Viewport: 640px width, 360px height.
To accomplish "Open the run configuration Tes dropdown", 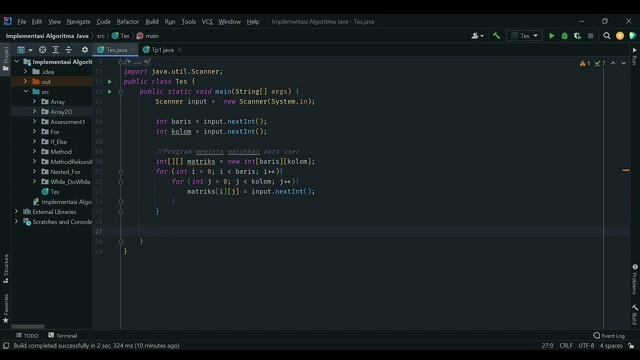I will (x=524, y=36).
